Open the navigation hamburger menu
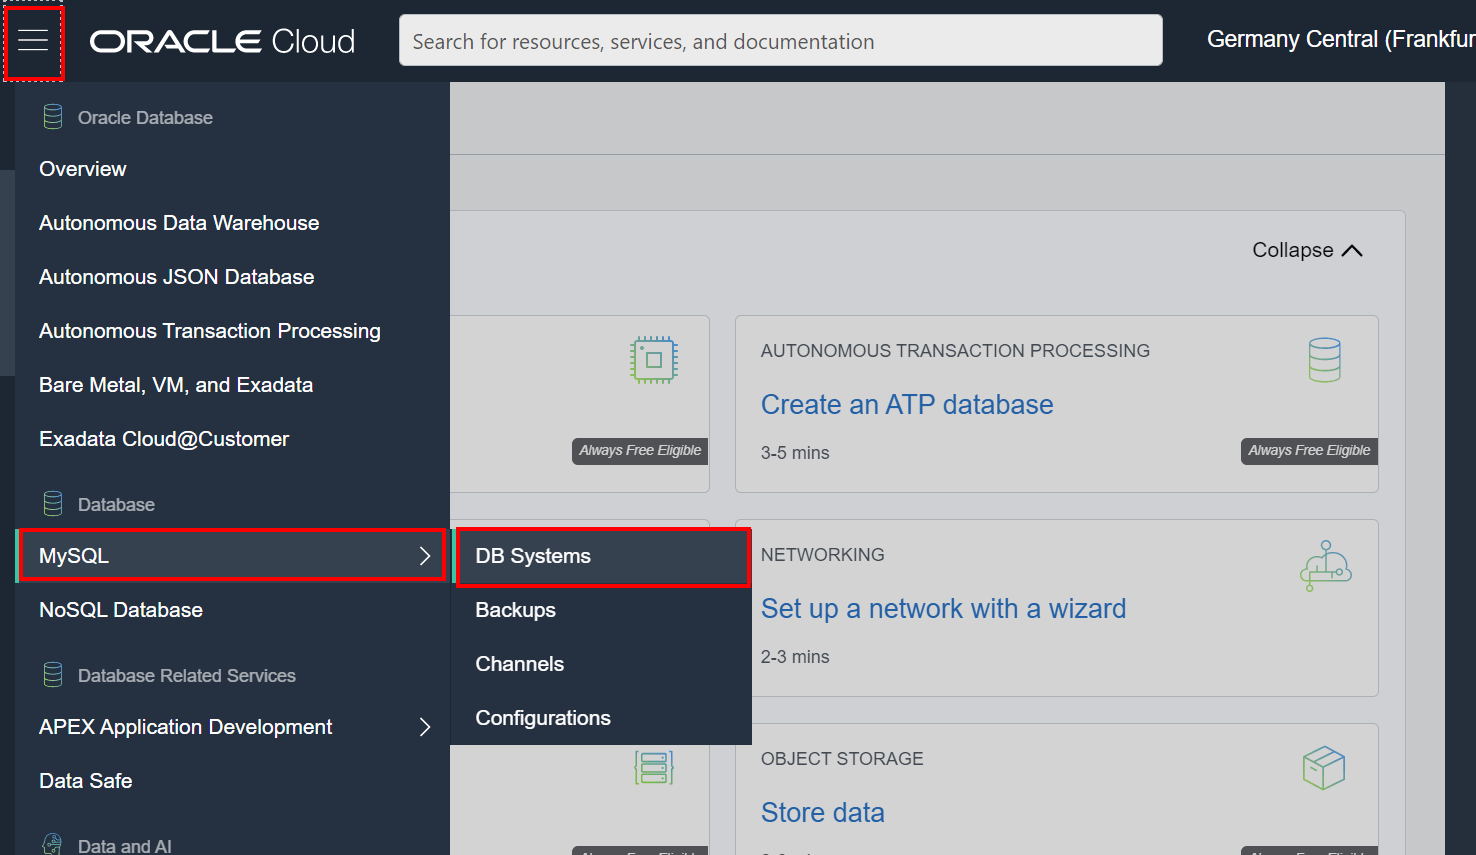 coord(33,41)
